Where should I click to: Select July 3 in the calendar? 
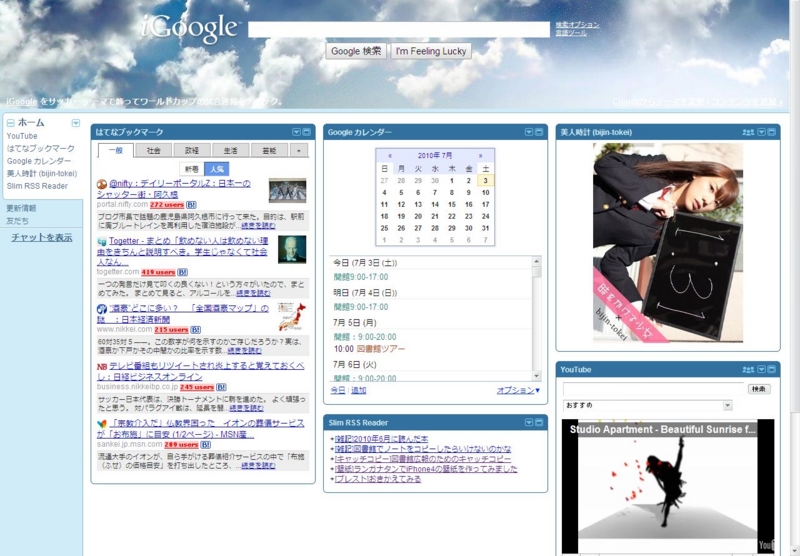(485, 181)
